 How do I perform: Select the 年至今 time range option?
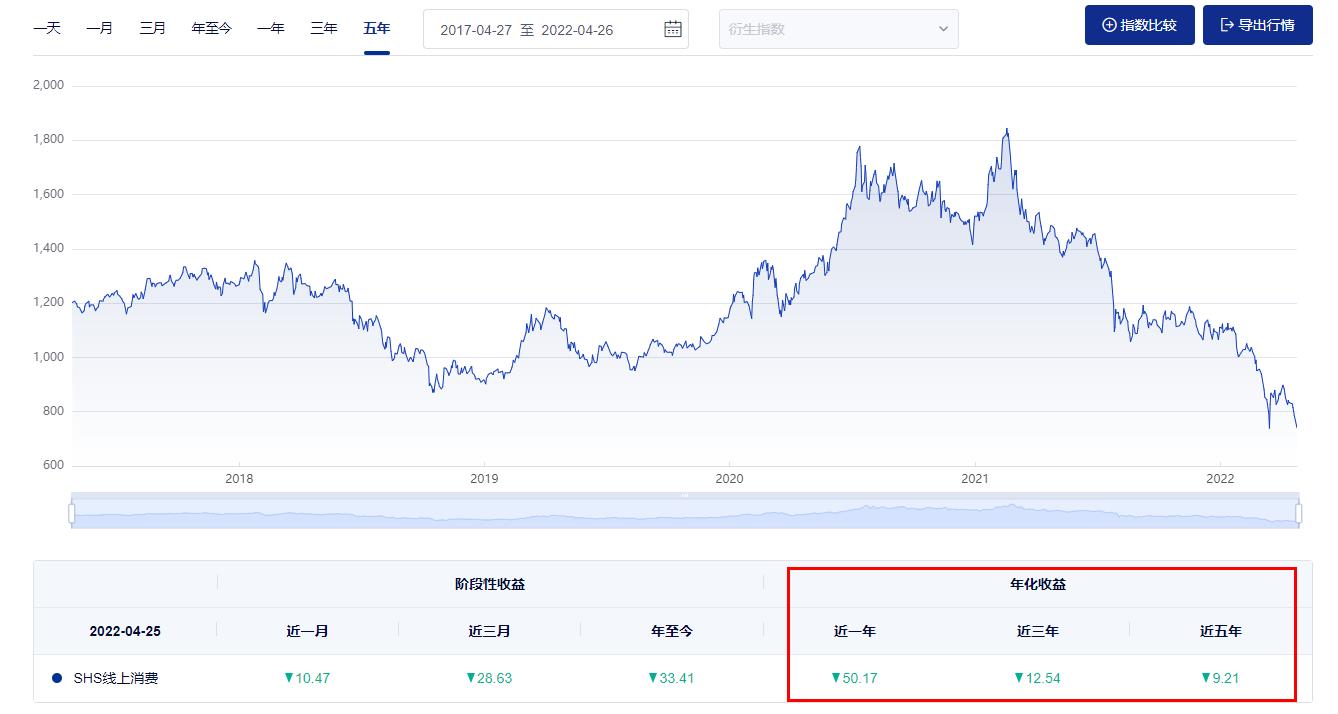[211, 27]
